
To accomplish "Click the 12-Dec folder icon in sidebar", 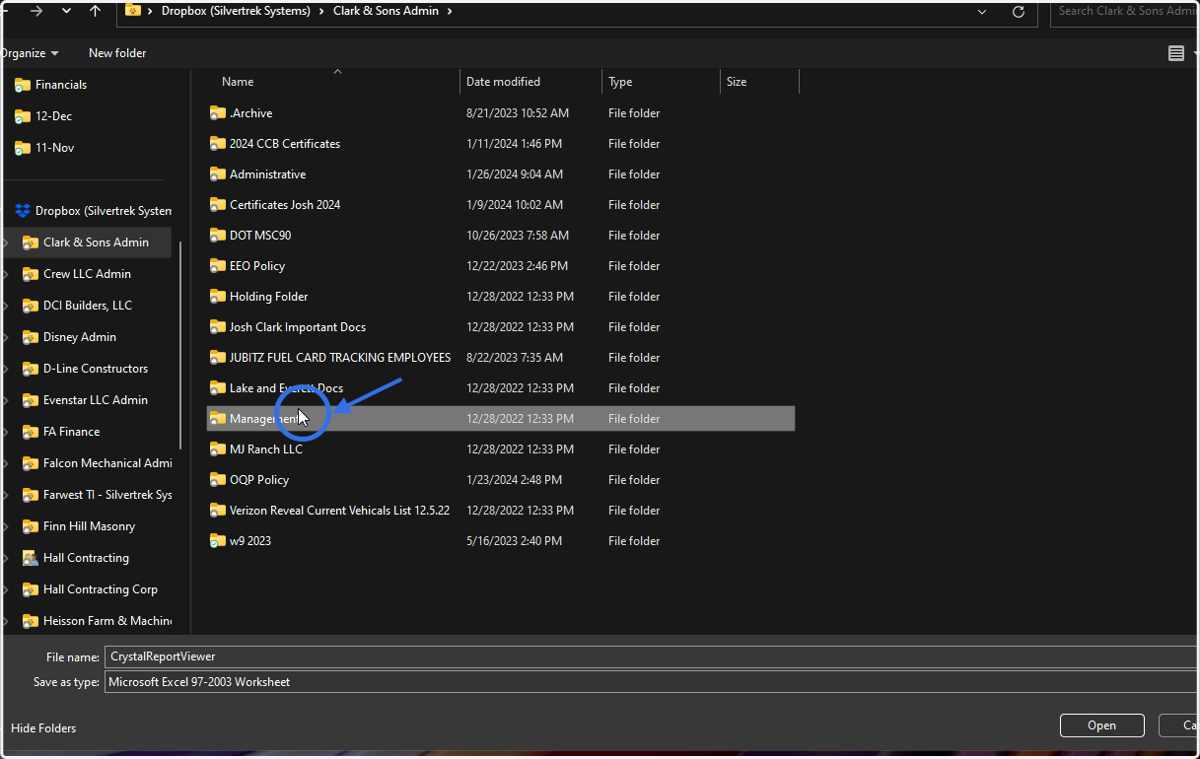I will 23,116.
